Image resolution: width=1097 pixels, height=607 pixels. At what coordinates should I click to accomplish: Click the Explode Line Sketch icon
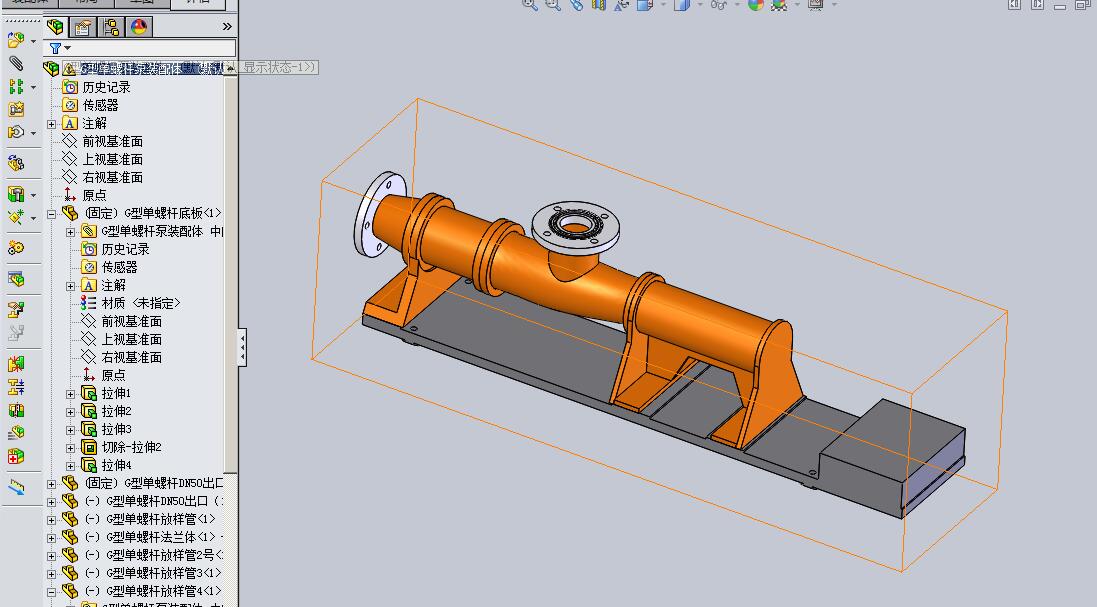click(x=15, y=333)
